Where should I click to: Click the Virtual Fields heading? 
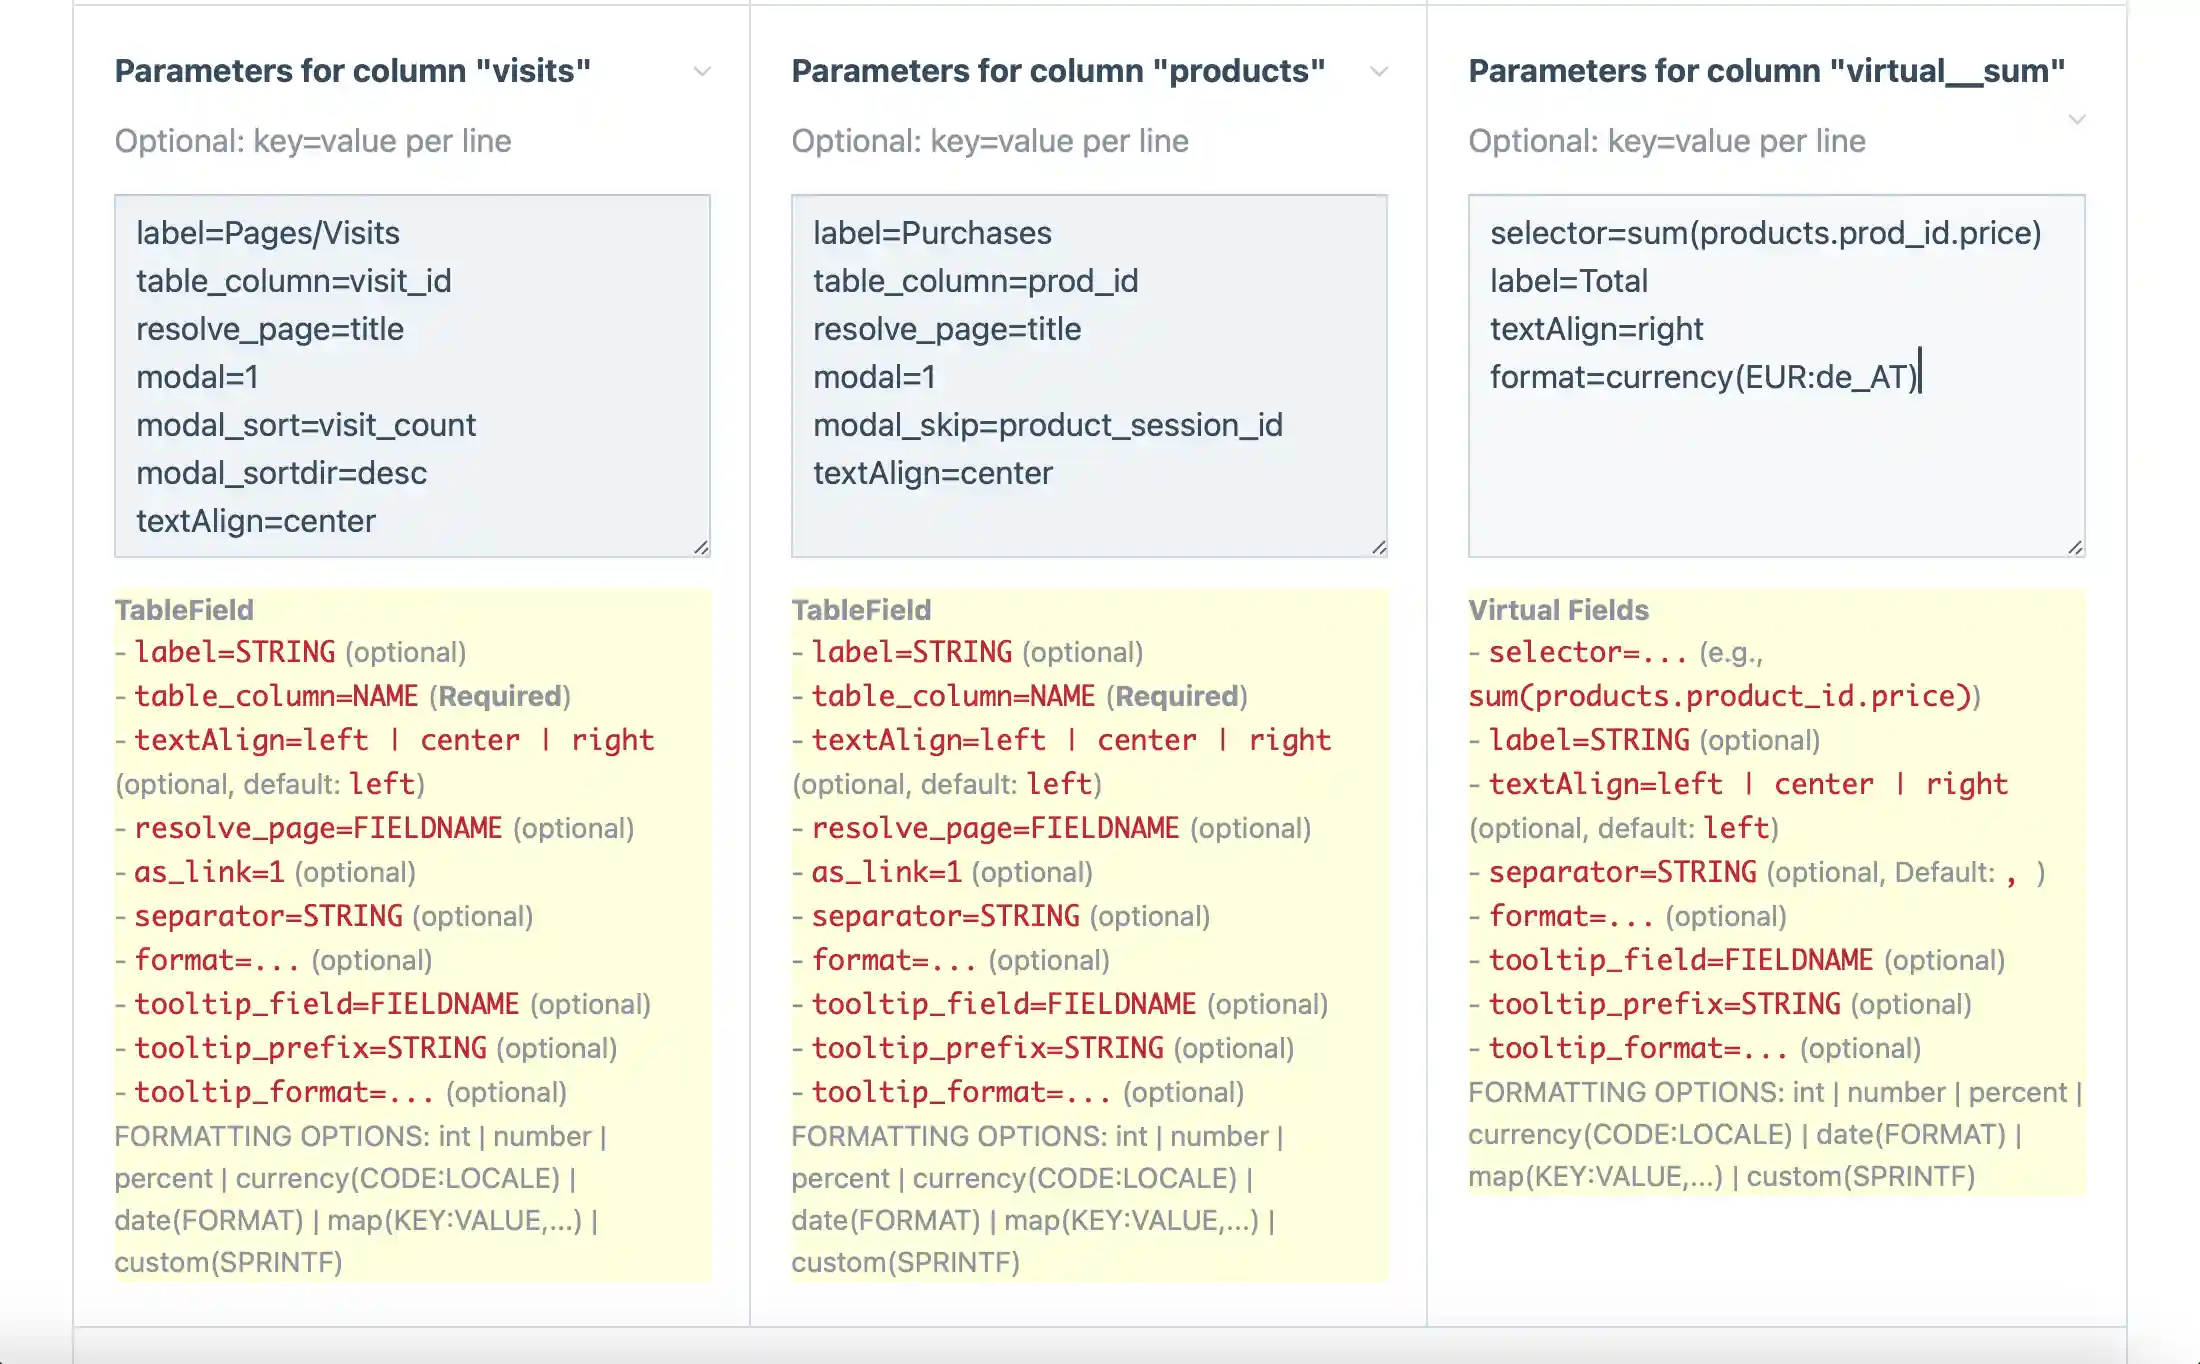[1559, 609]
